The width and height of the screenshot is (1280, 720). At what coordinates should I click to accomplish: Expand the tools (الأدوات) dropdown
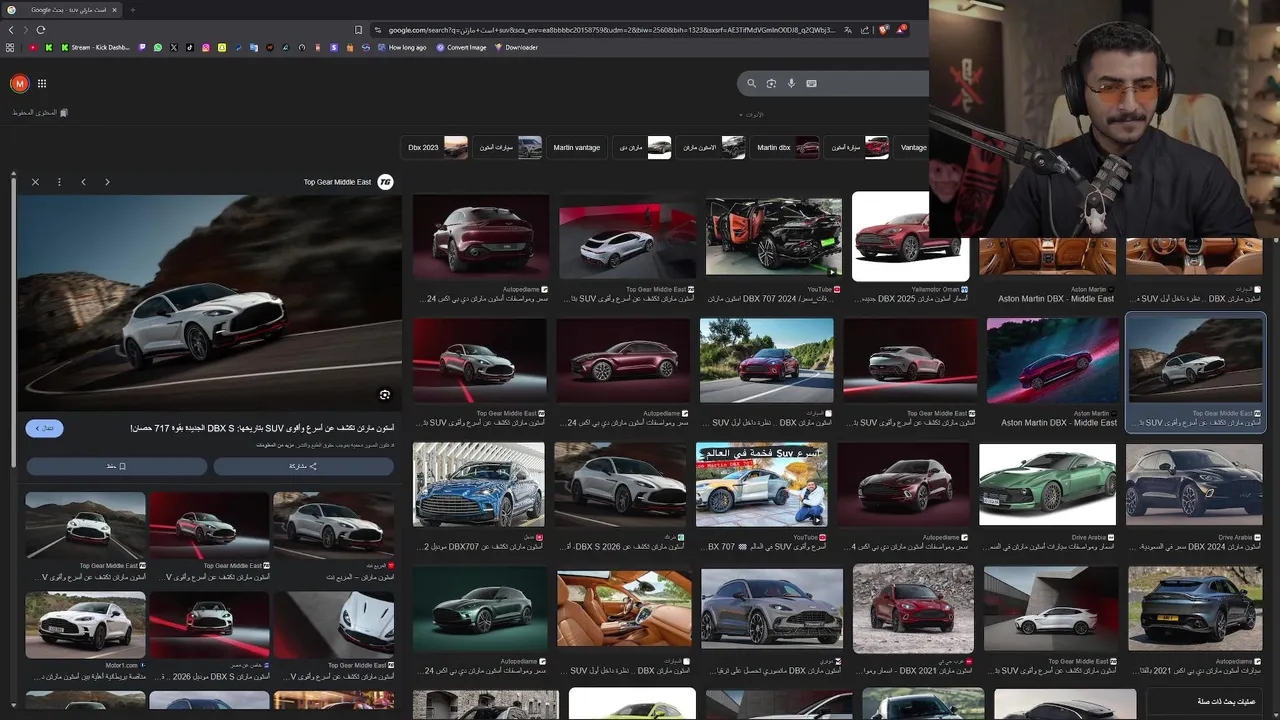point(752,114)
